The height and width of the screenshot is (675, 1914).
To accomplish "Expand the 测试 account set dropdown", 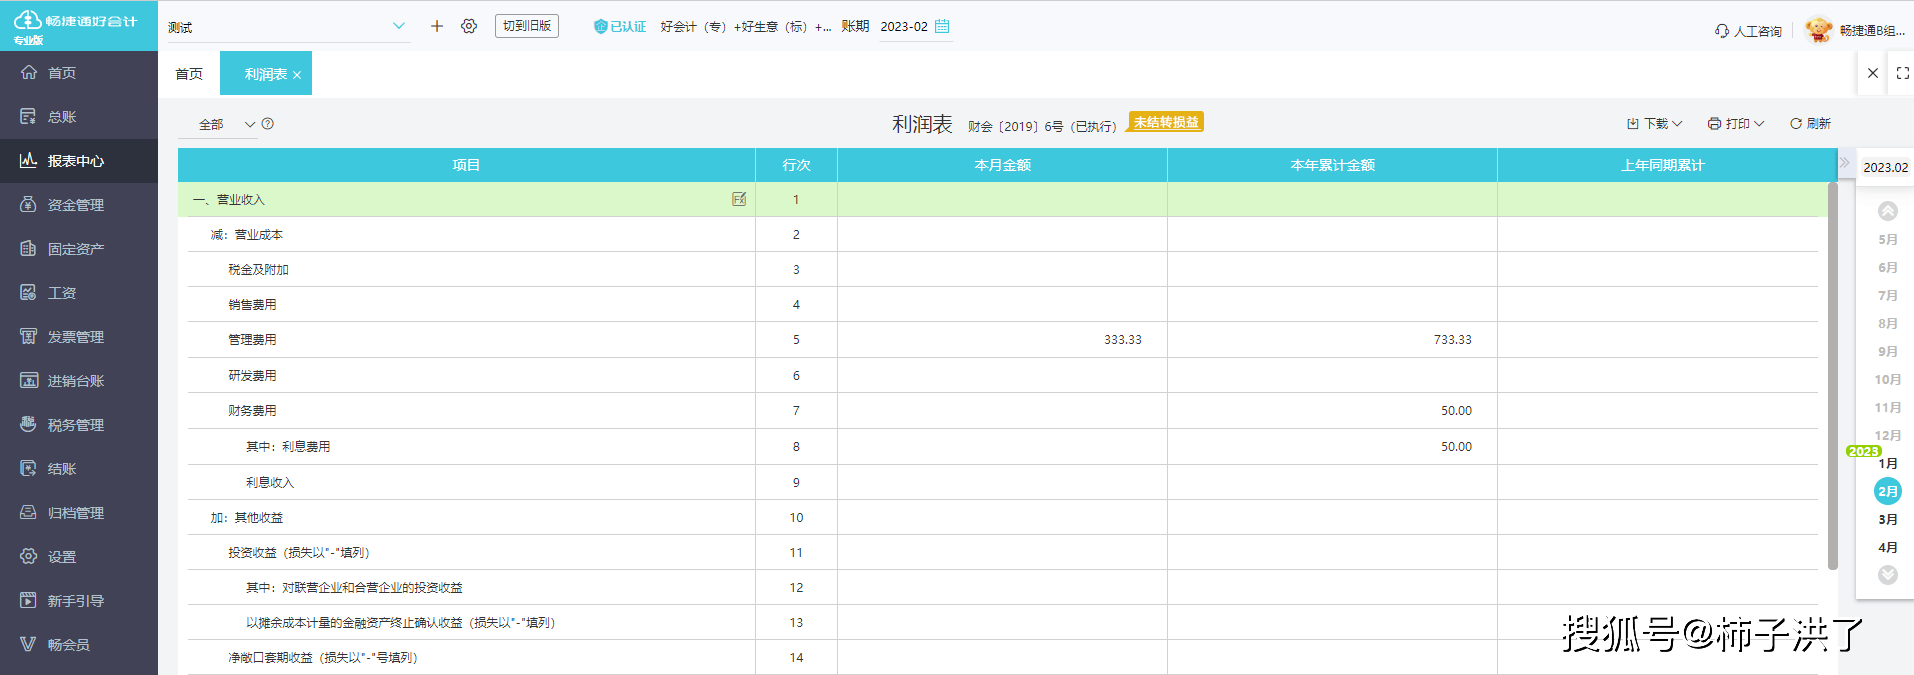I will click(399, 26).
